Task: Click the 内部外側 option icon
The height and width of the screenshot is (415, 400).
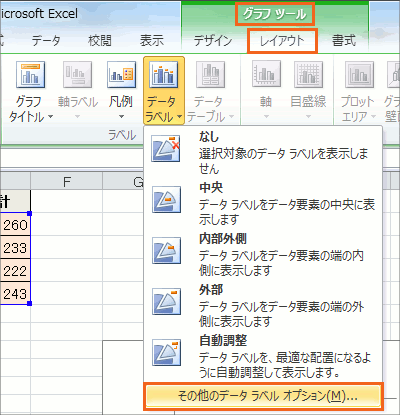Action: tap(166, 250)
